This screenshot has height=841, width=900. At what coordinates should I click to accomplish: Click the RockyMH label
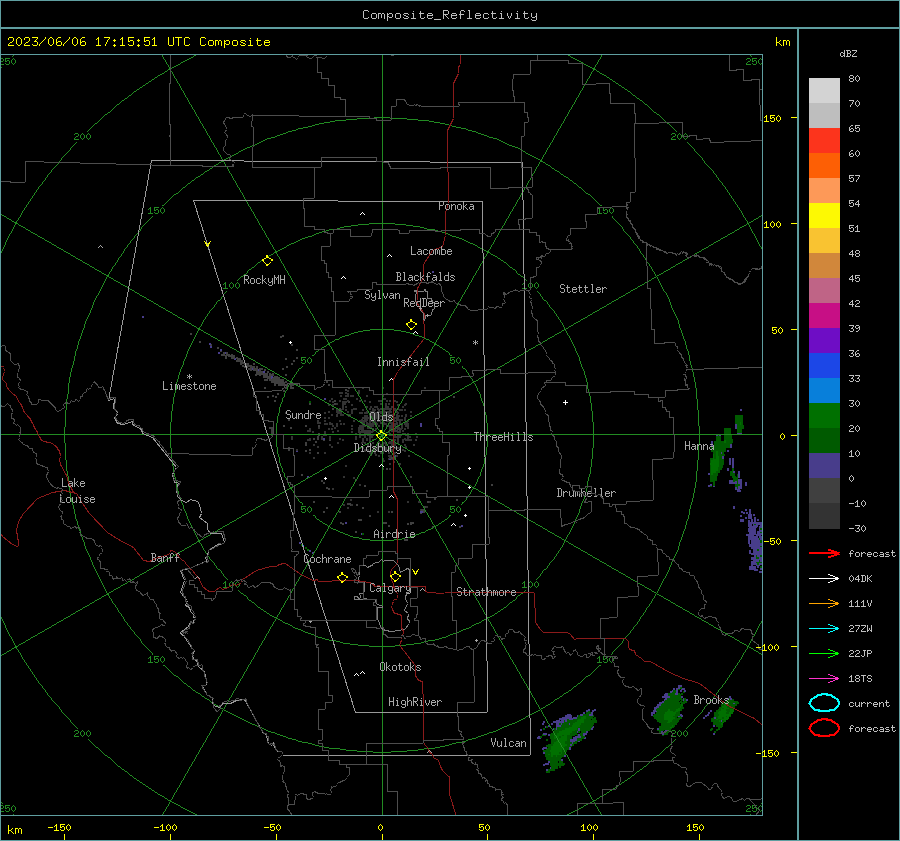(x=264, y=280)
